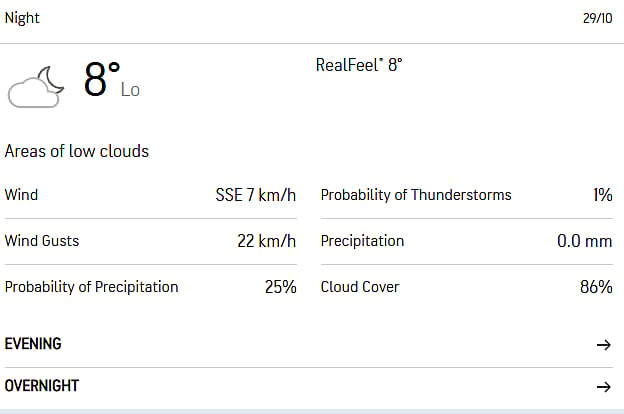Select the 0.0 mm precipitation value
Screen dimensions: 624x414
[584, 241]
